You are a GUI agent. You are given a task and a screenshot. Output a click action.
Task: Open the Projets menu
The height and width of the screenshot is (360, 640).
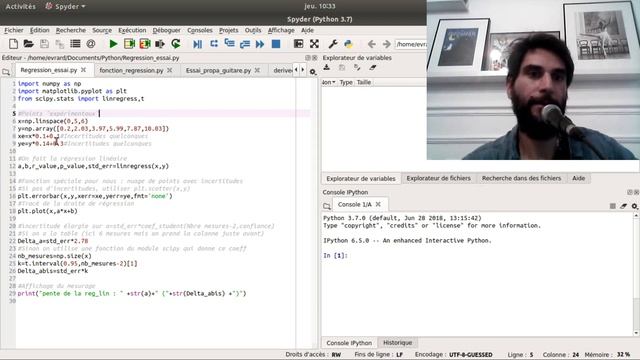point(229,30)
